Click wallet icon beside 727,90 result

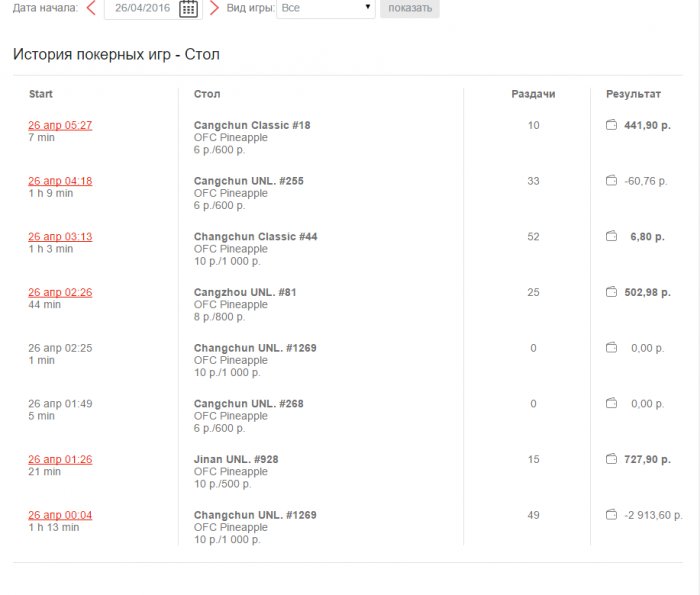click(612, 459)
